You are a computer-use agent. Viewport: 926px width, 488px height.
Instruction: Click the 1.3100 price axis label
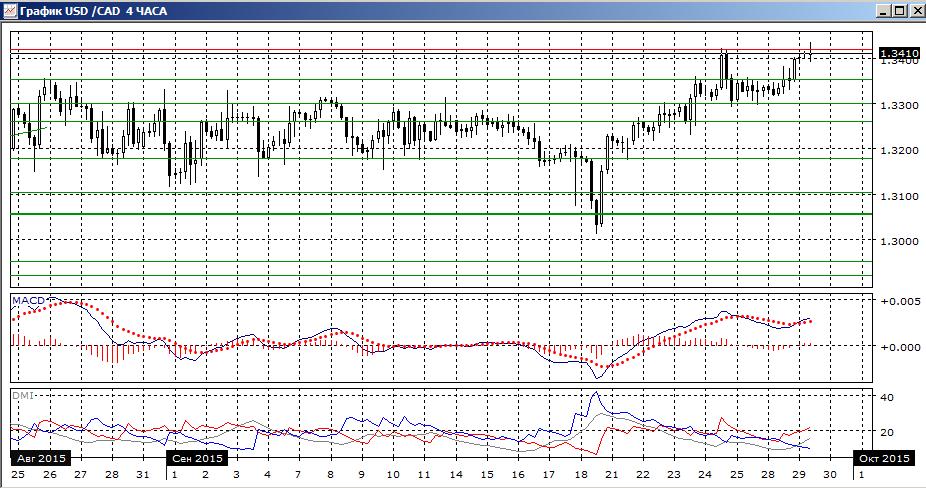pyautogui.click(x=899, y=196)
